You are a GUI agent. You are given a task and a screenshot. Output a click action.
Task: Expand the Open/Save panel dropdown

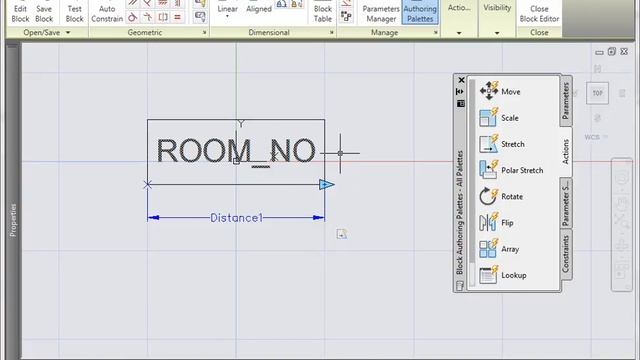[68, 32]
